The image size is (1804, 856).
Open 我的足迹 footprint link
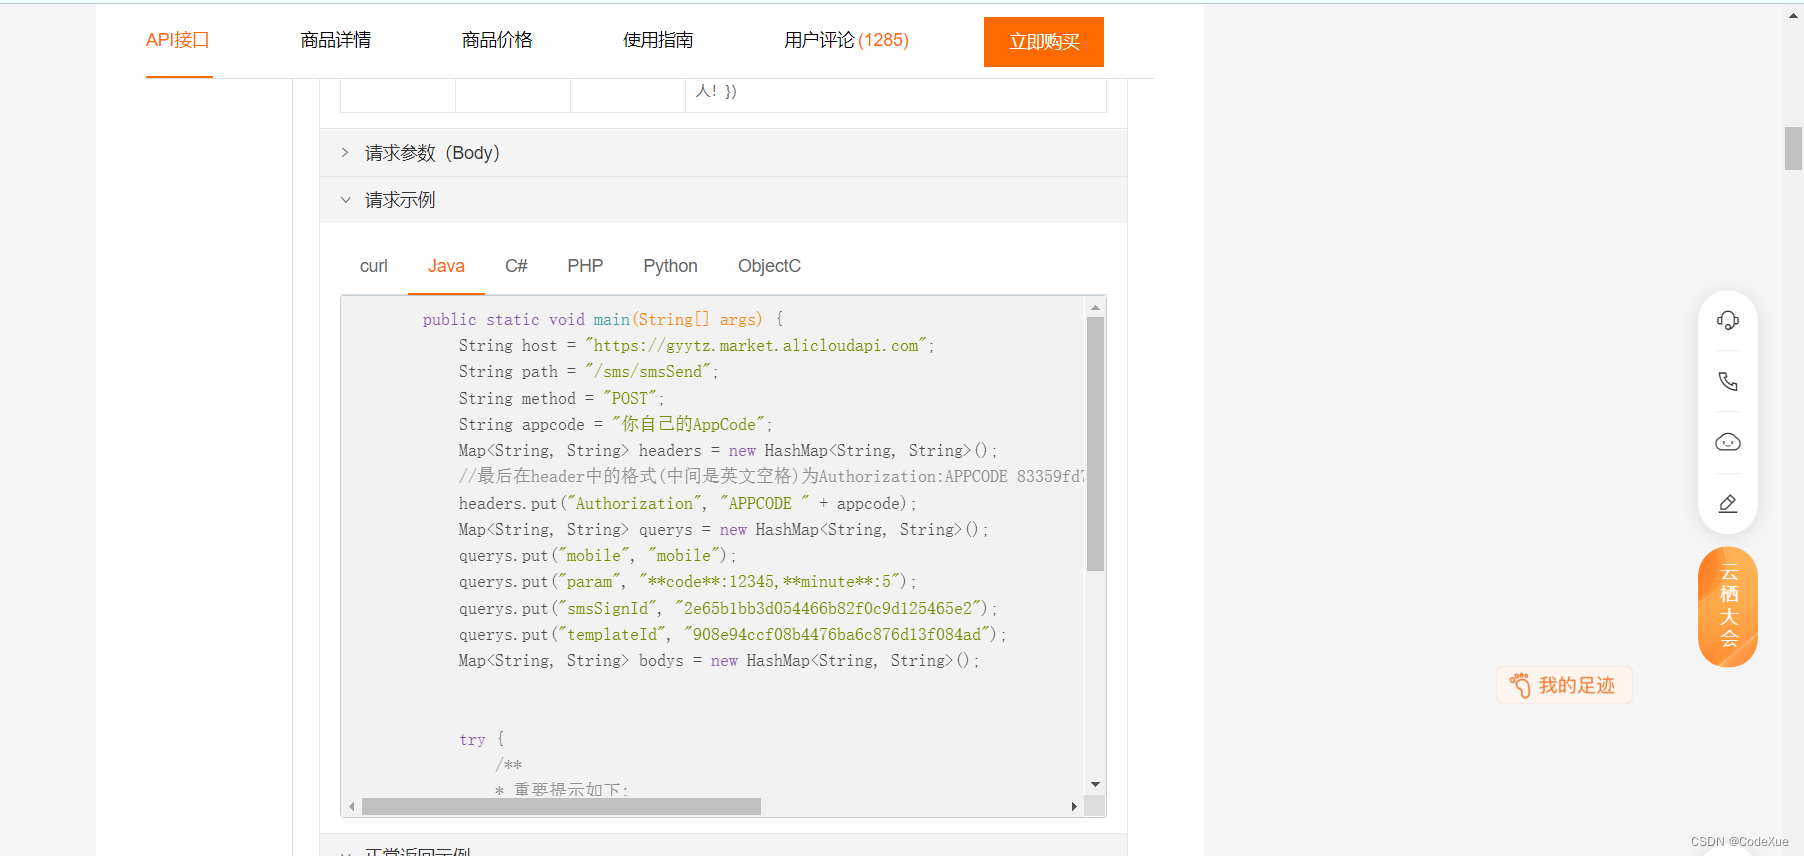[x=1564, y=685]
